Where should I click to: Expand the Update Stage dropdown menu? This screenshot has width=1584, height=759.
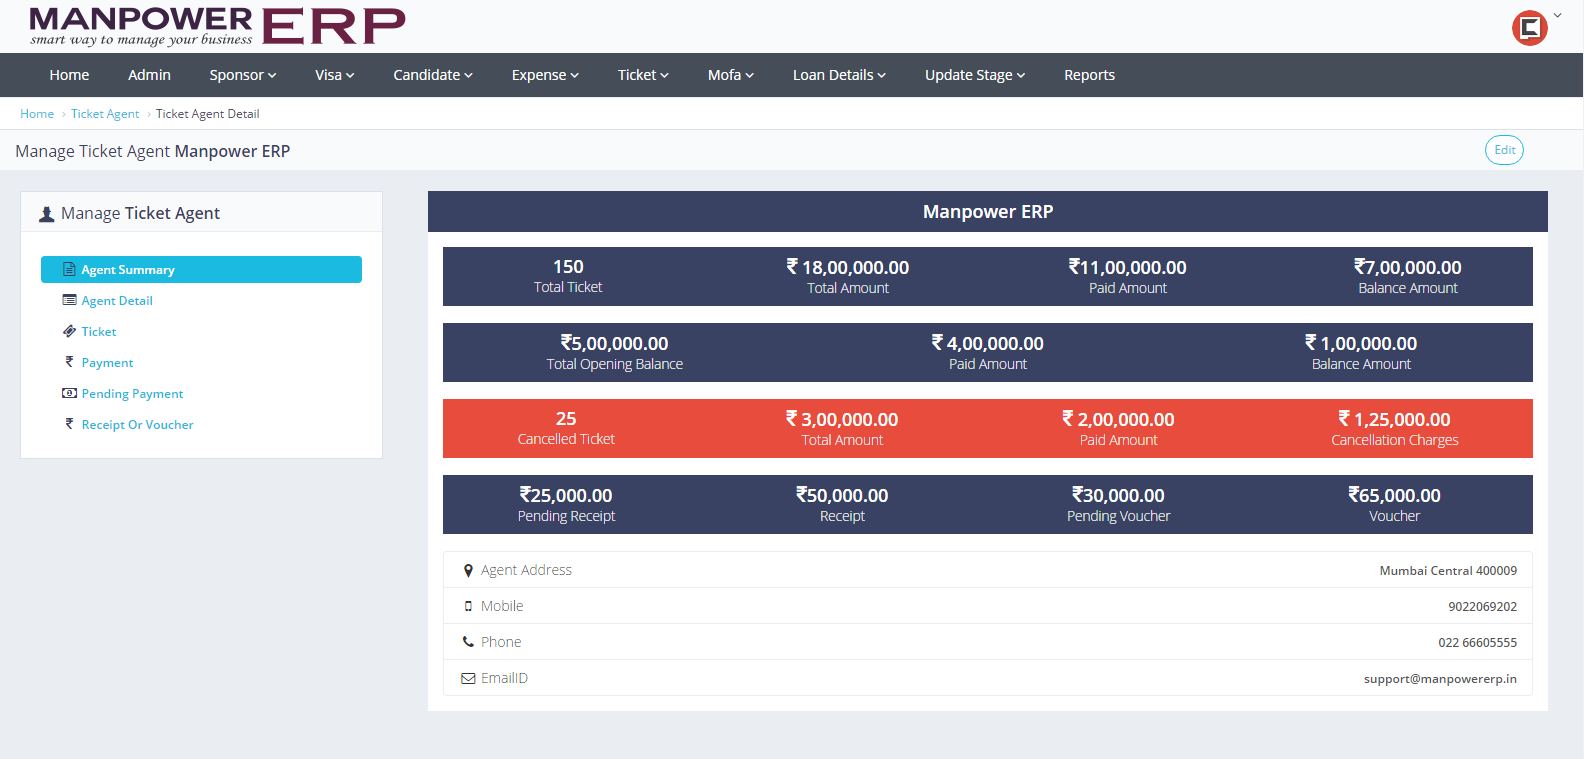(975, 75)
